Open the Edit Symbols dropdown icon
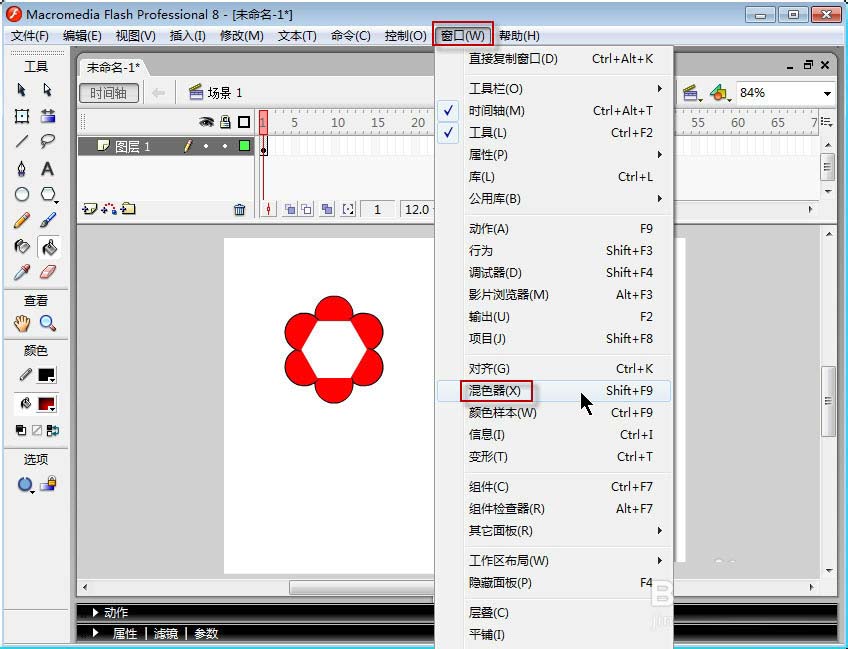The height and width of the screenshot is (649, 848). click(x=720, y=93)
